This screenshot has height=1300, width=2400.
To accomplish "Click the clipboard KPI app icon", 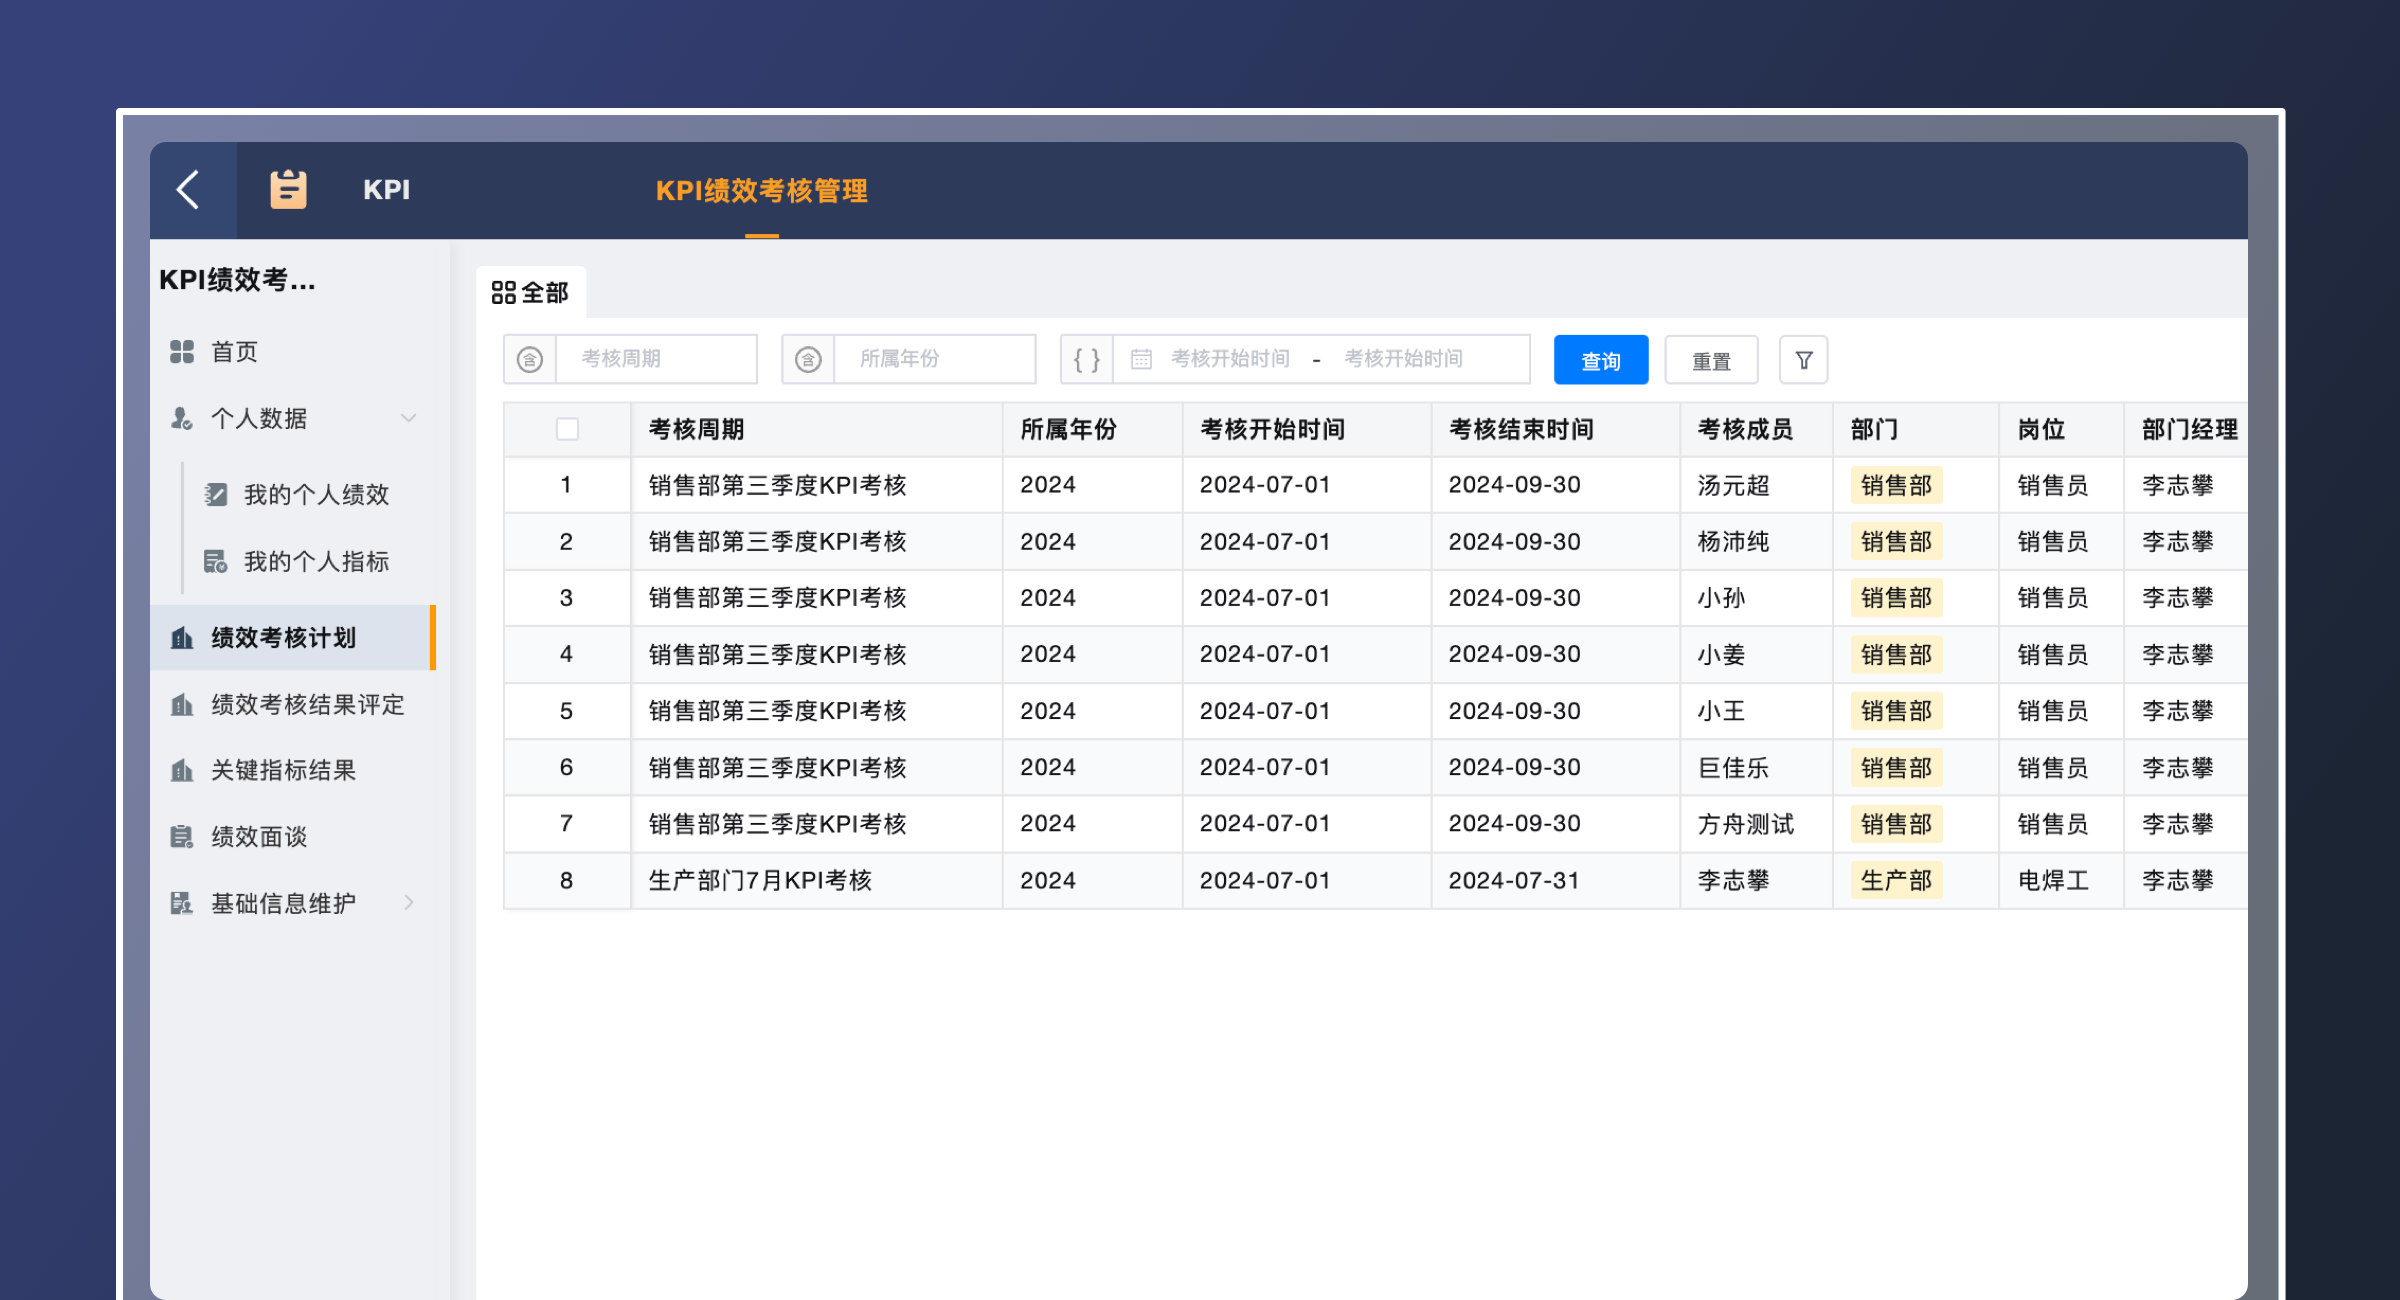I will pos(287,189).
